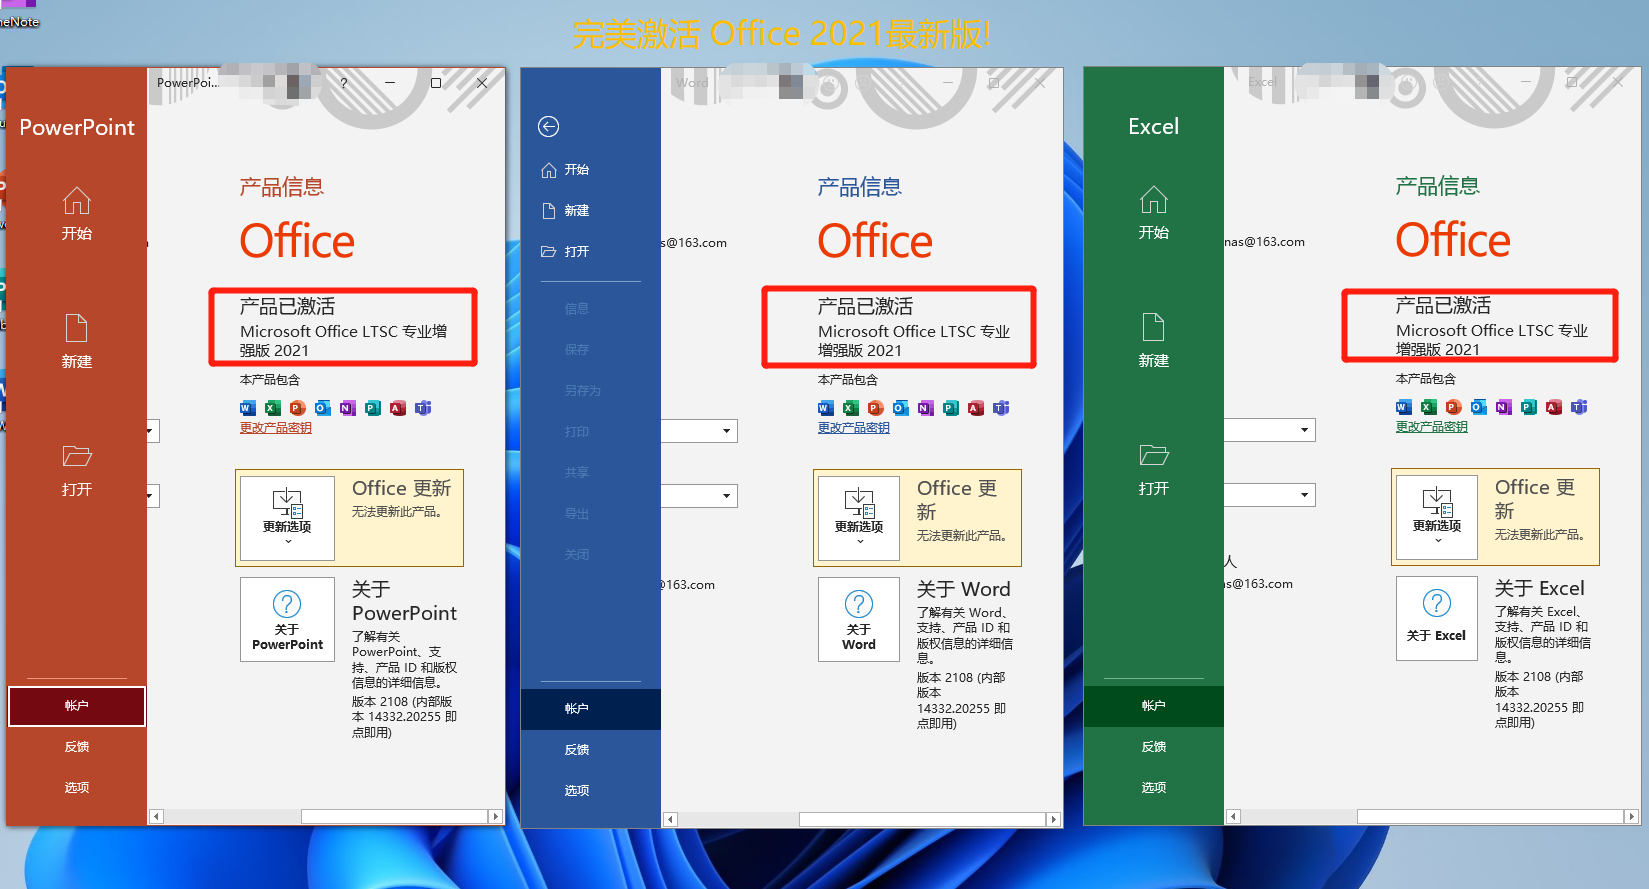Screen dimensions: 1649x889
Task: Expand 更新选项 dropdown in PowerPoint window
Action: click(x=287, y=518)
